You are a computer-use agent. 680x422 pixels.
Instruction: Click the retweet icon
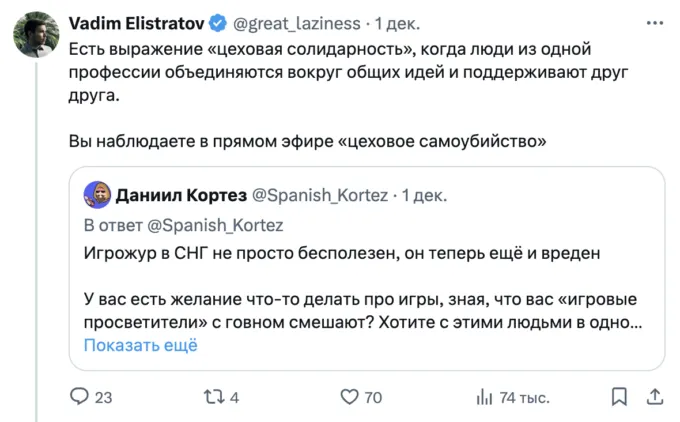[213, 397]
